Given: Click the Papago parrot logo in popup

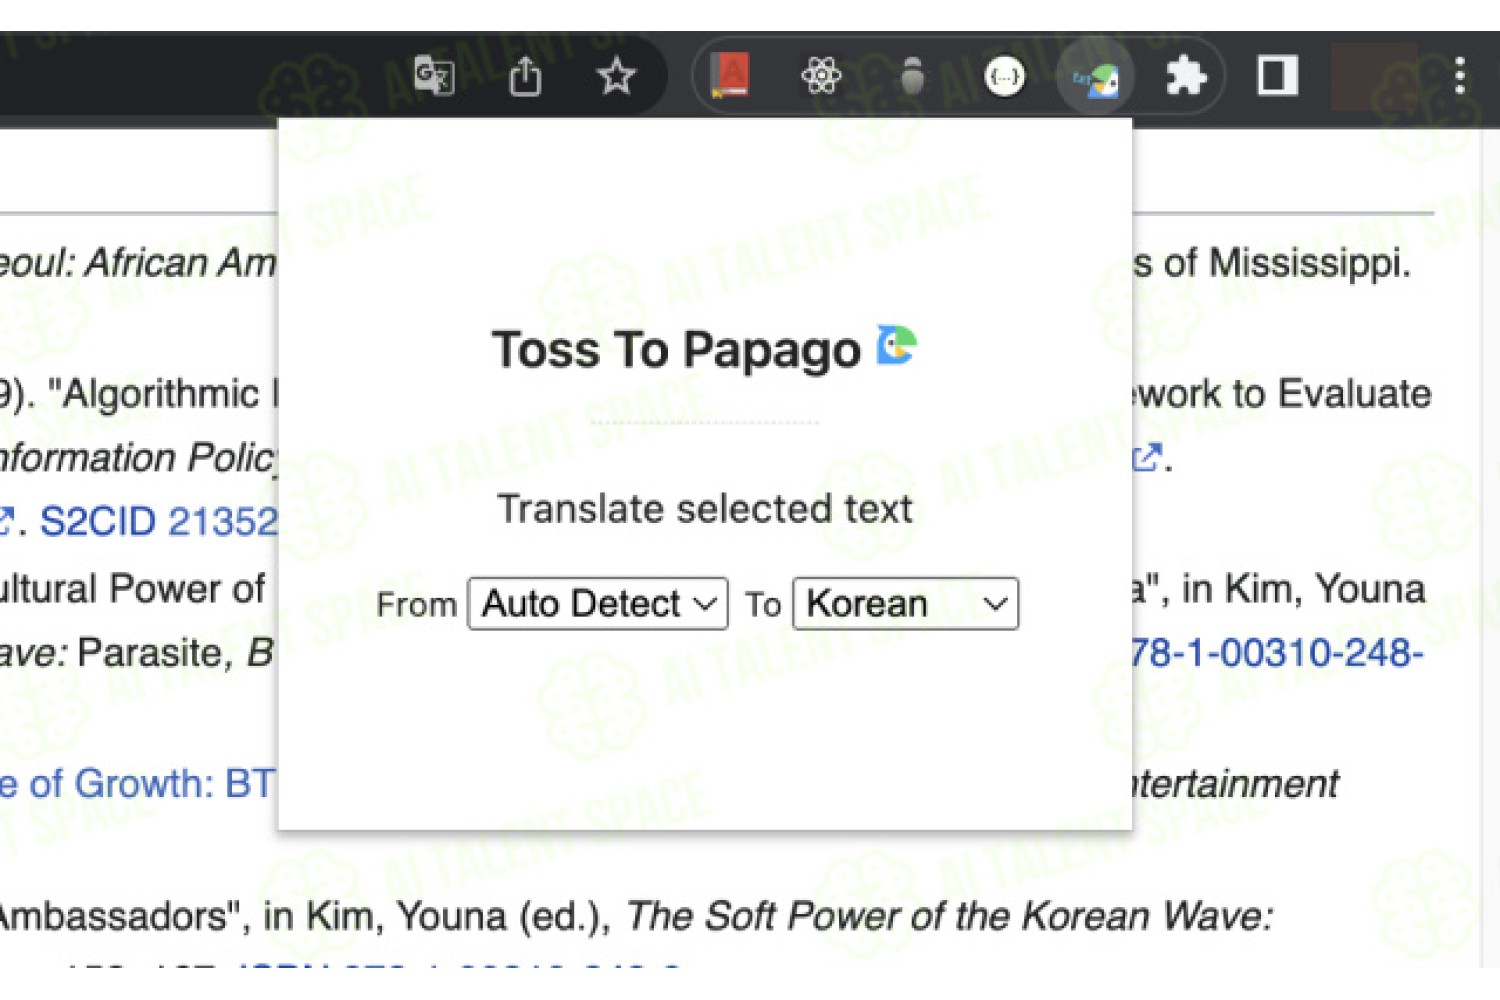Looking at the screenshot, I should [897, 346].
